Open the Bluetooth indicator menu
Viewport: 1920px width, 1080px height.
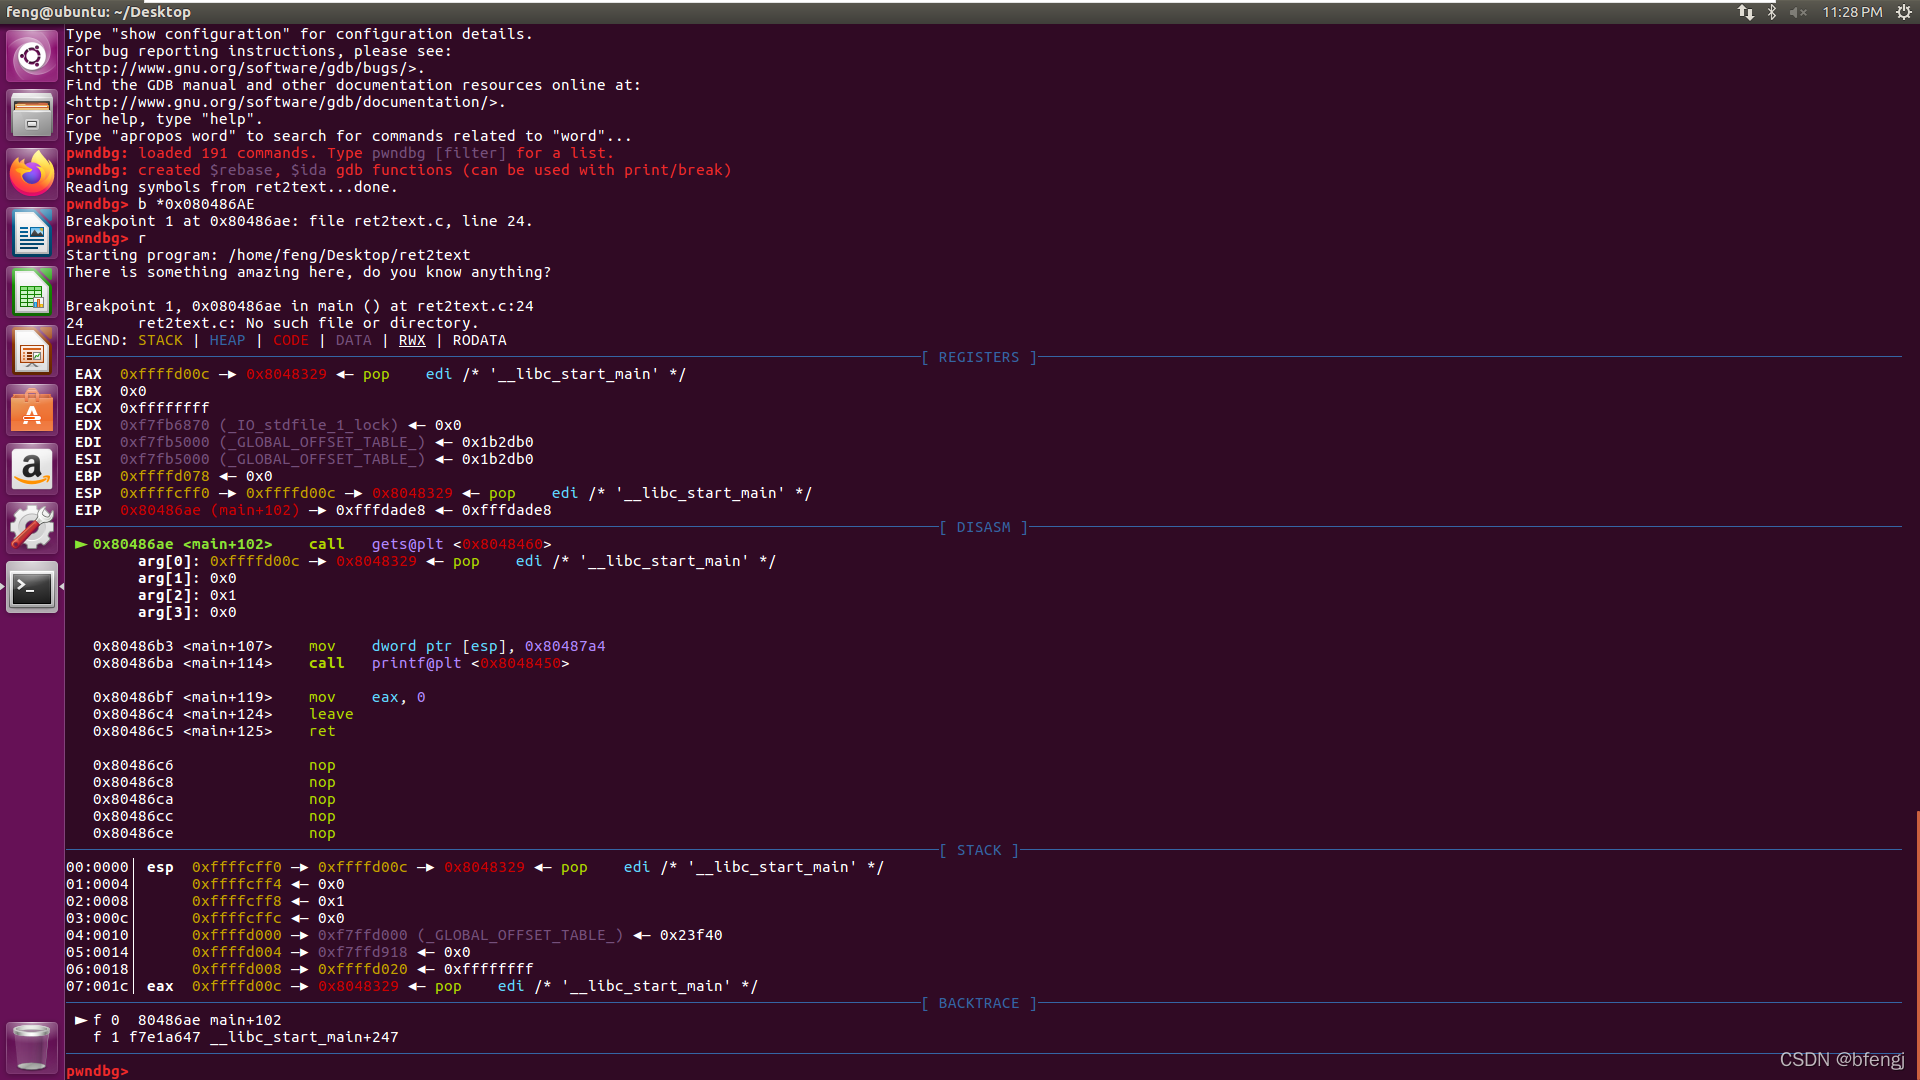pyautogui.click(x=1771, y=12)
